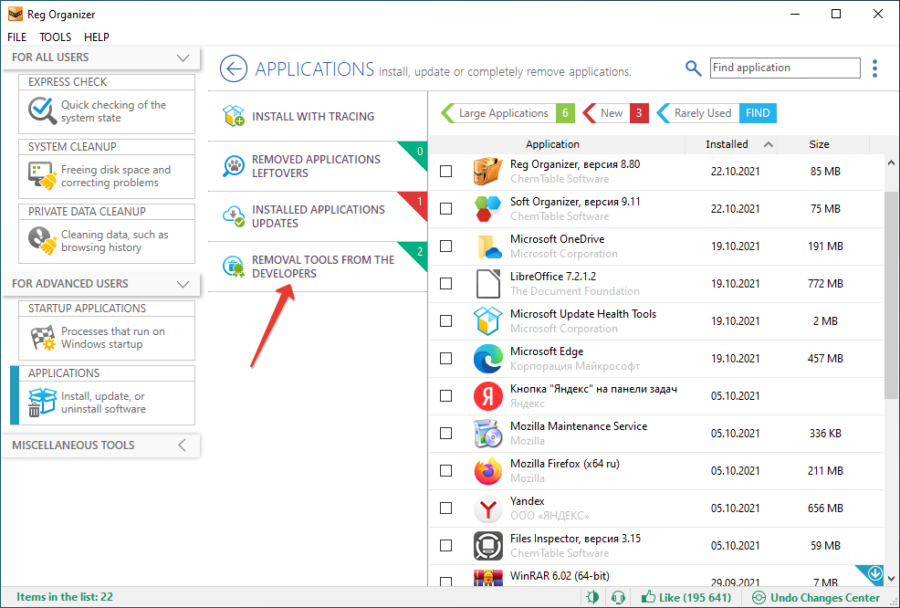Click the Install with Tracing box icon

pyautogui.click(x=234, y=116)
